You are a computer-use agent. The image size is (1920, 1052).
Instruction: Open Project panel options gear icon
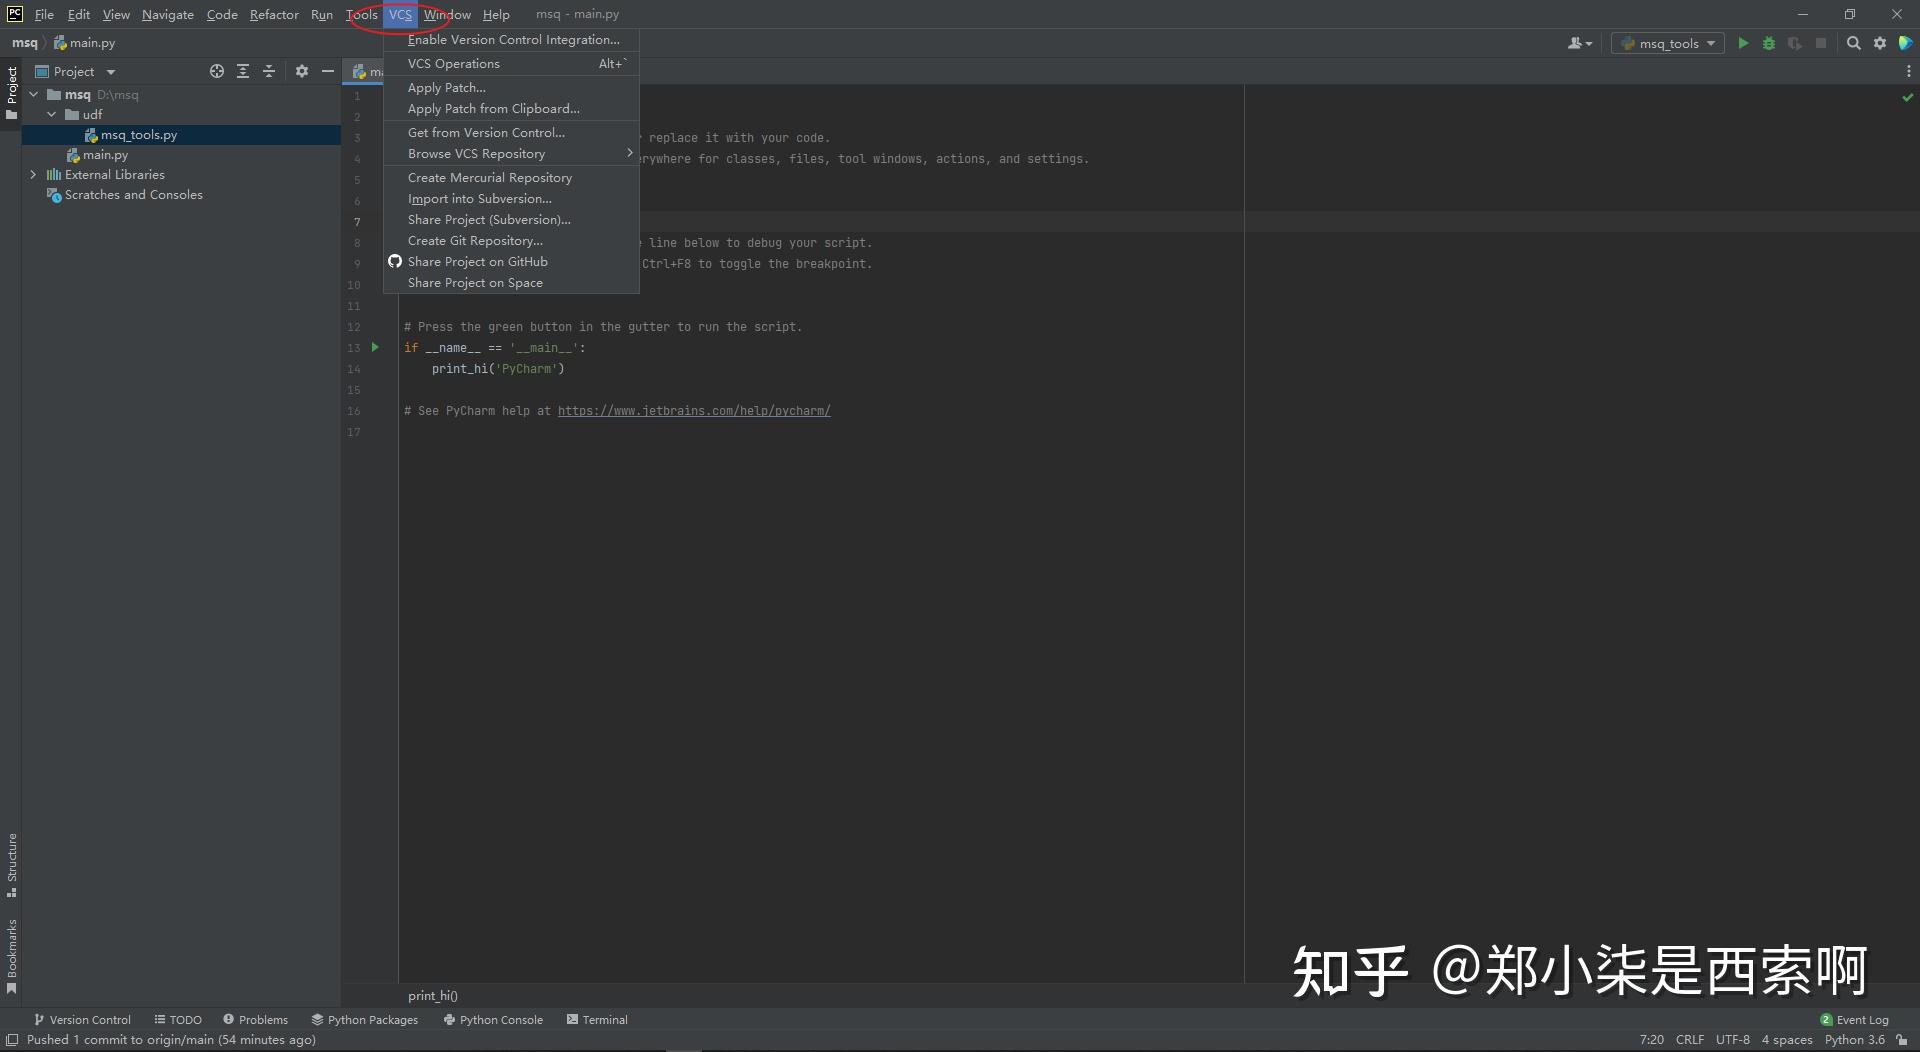click(302, 71)
